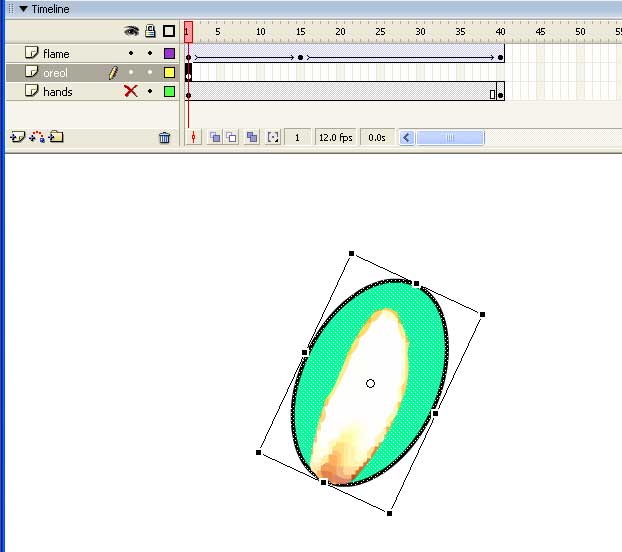
Task: Delete layer using the trash icon
Action: pyautogui.click(x=165, y=138)
